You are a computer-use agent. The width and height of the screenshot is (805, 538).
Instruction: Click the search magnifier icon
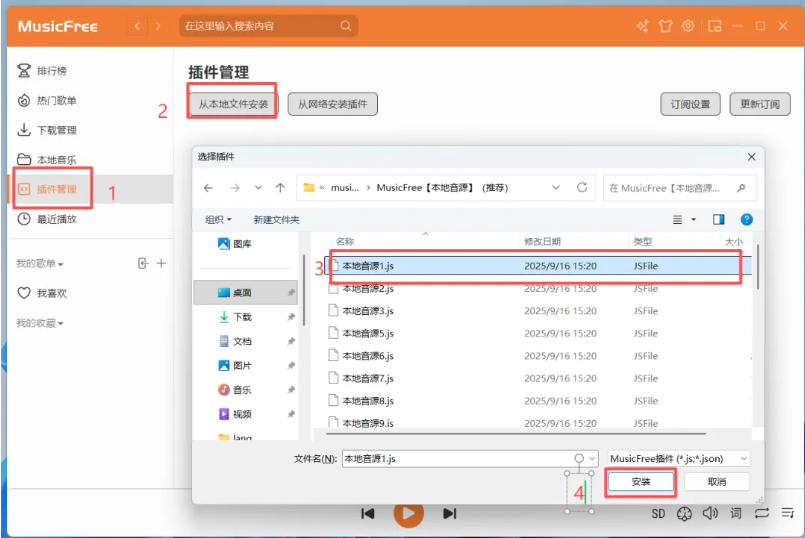[x=346, y=26]
